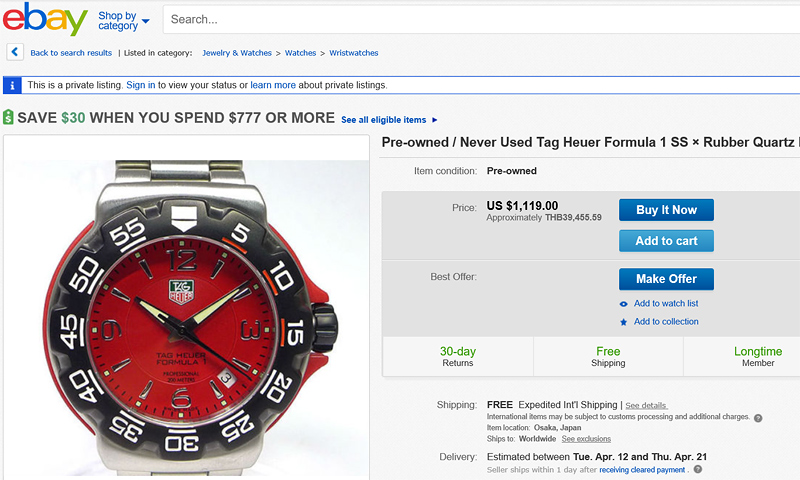The image size is (800, 480).
Task: Click the green savings tag icon
Action: [x=8, y=118]
